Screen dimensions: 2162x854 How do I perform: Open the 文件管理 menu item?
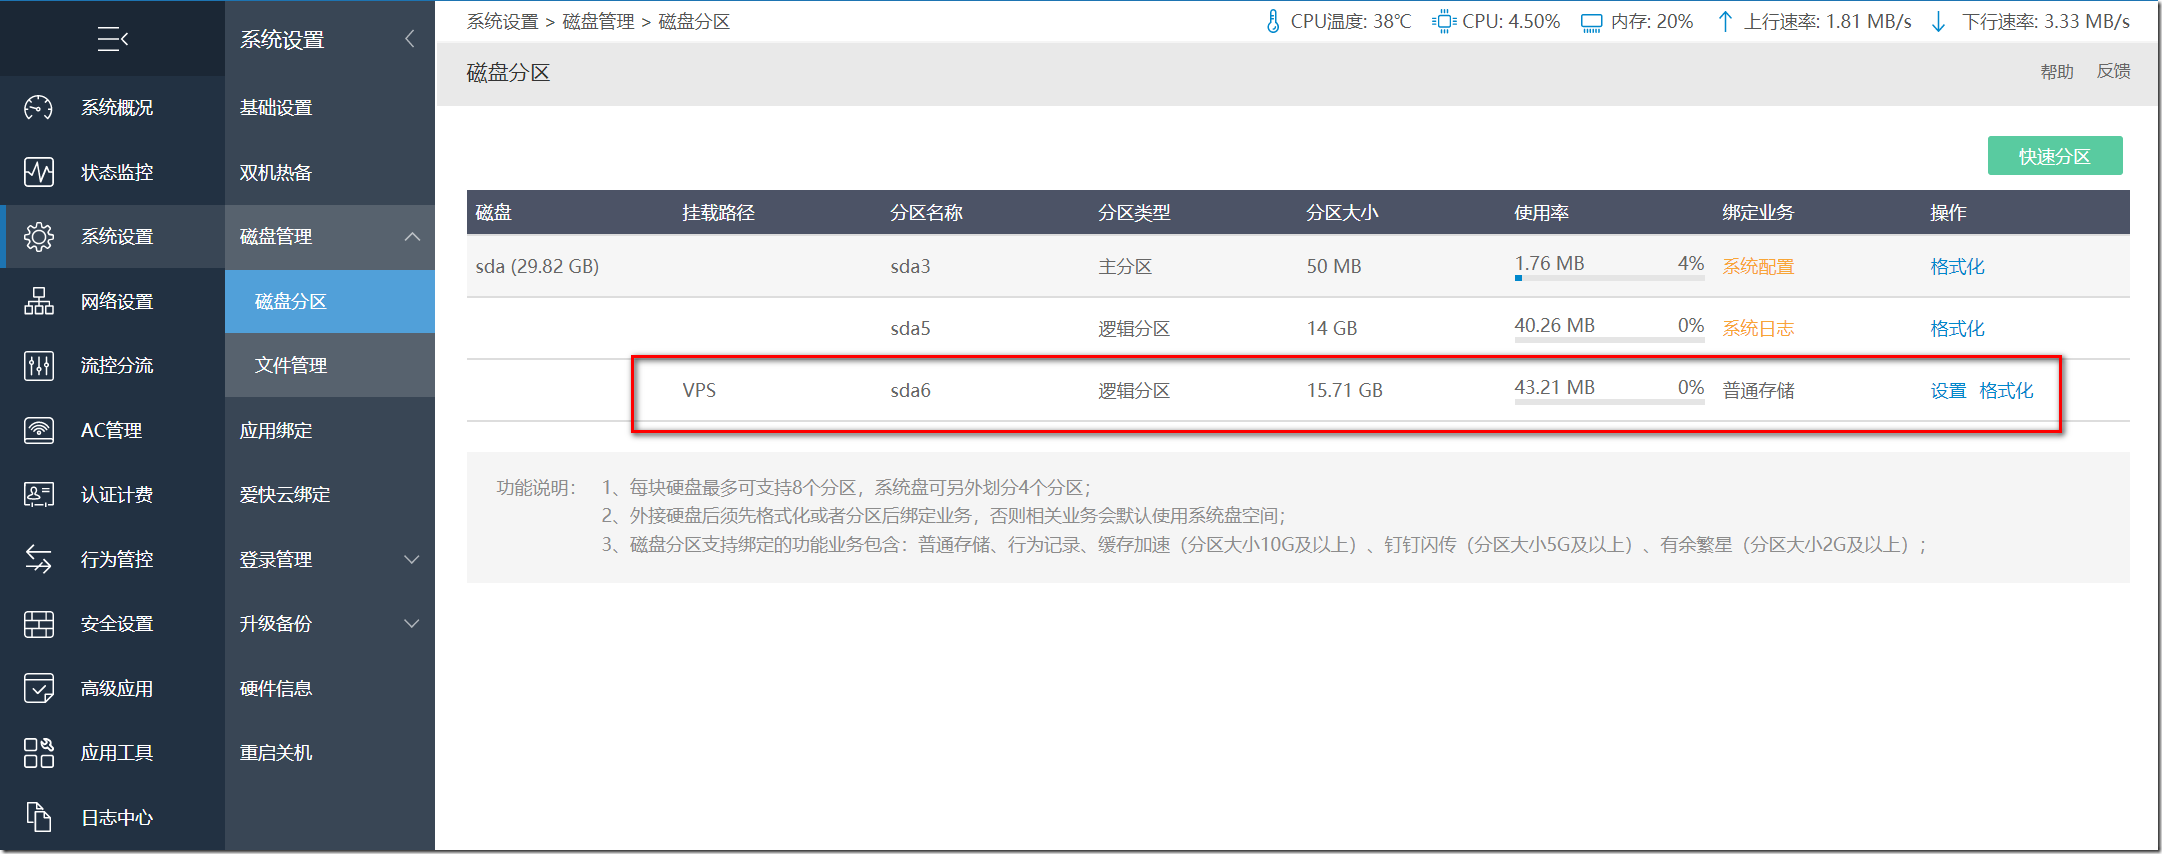pyautogui.click(x=291, y=366)
